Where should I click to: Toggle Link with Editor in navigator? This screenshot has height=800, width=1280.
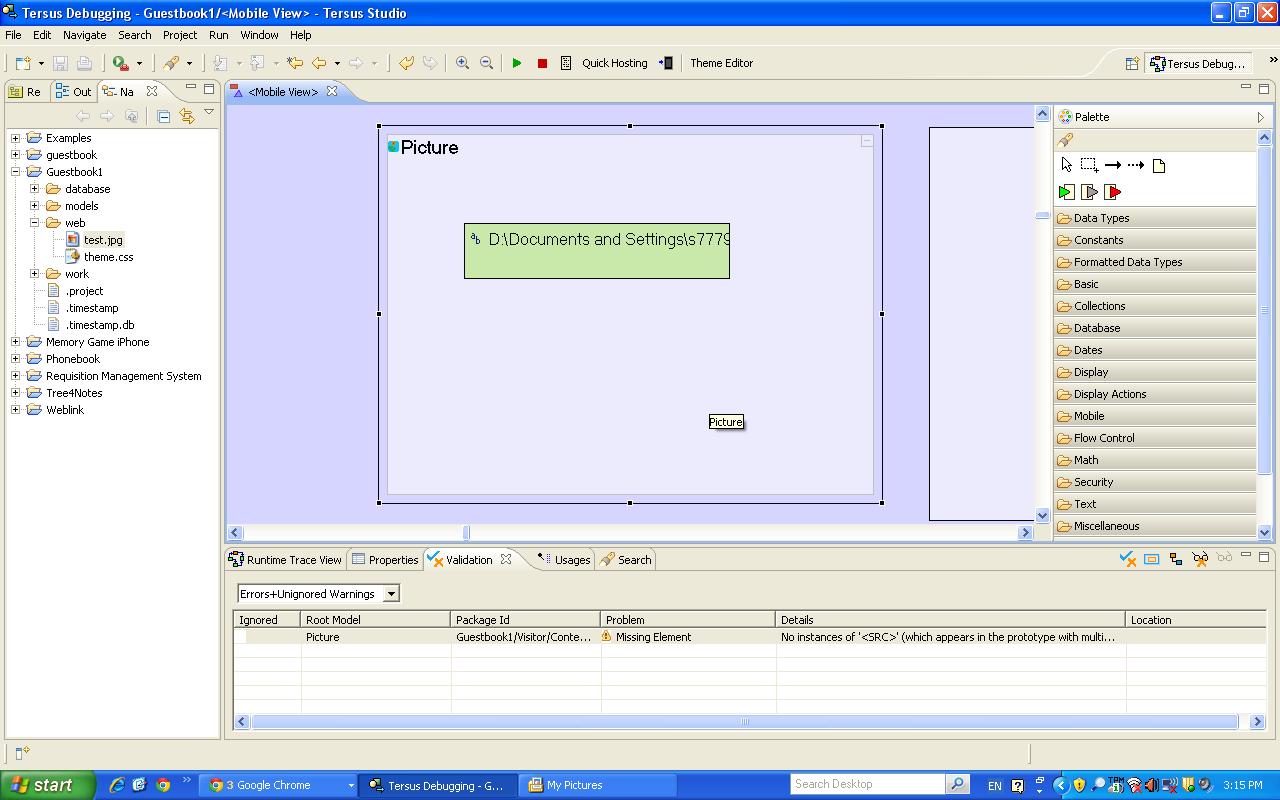click(187, 116)
